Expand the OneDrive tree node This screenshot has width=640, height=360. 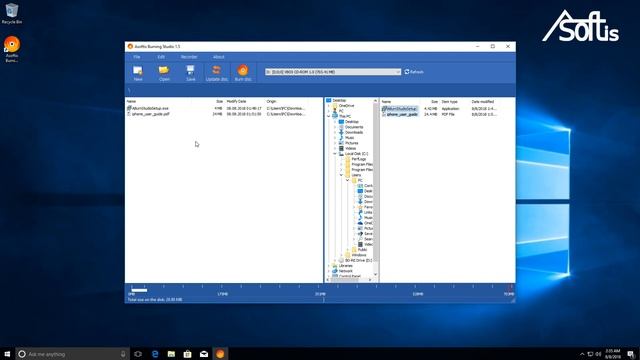pyautogui.click(x=329, y=106)
